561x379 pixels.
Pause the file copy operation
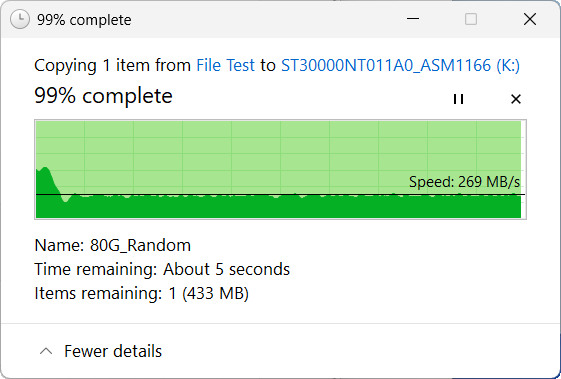[x=458, y=99]
